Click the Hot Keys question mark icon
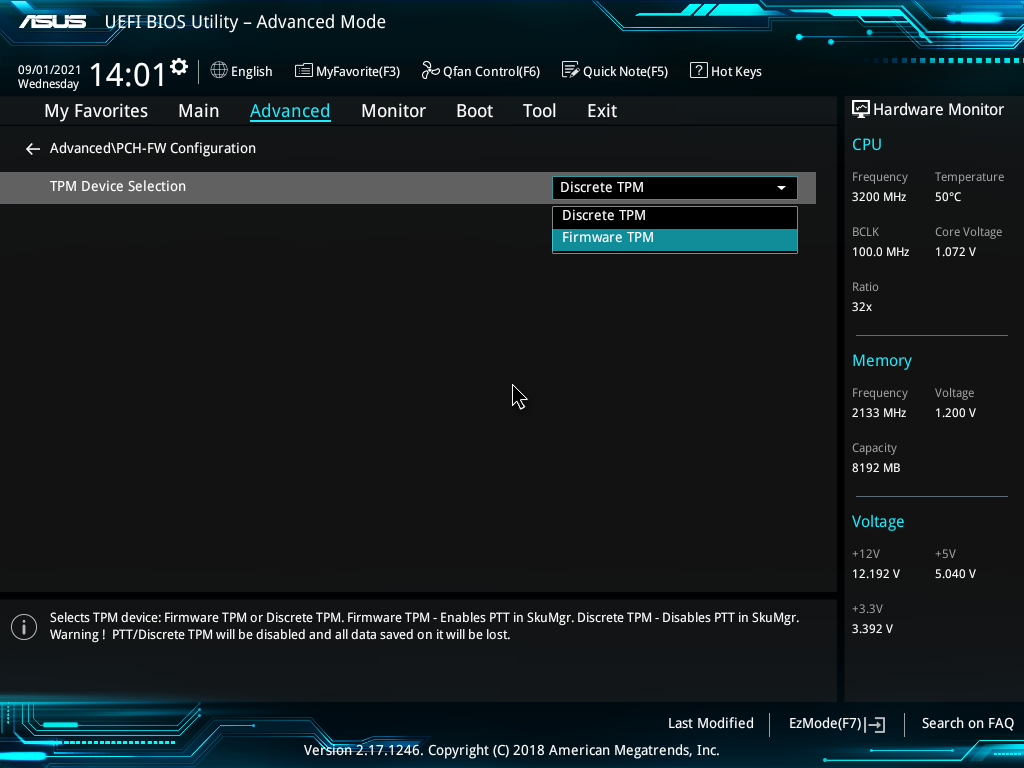The image size is (1024, 768). click(x=698, y=70)
